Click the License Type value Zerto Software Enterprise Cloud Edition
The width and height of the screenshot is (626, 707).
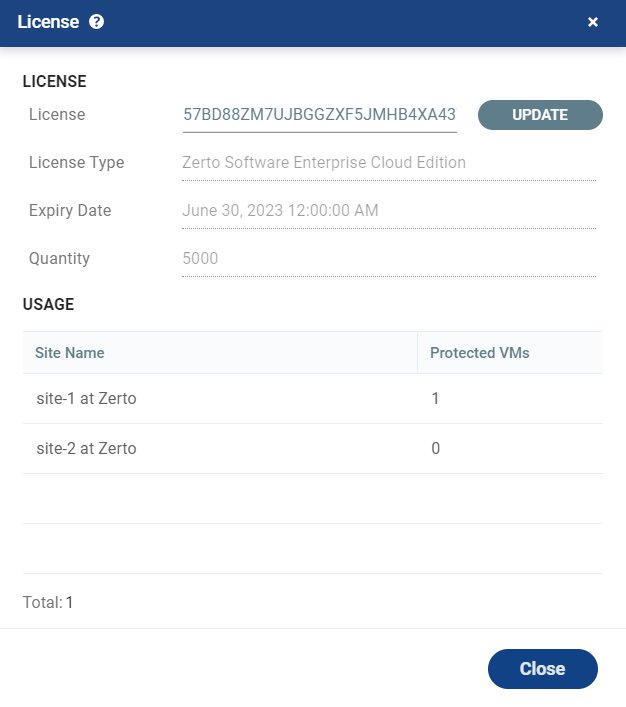pos(324,162)
